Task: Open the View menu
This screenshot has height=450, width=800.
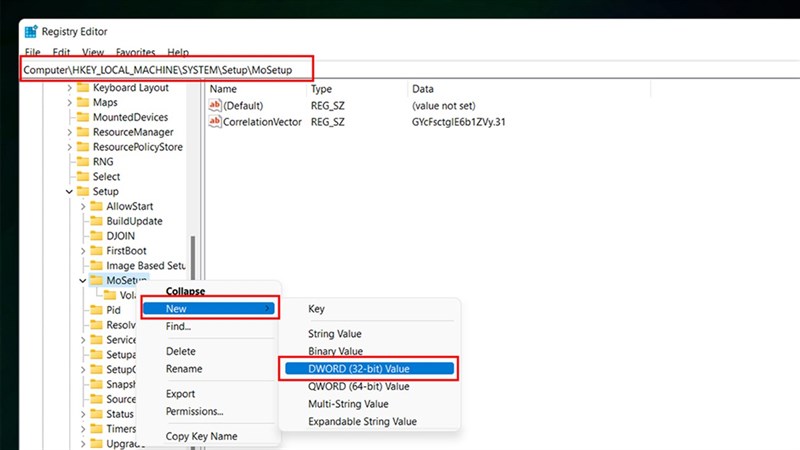Action: [93, 52]
